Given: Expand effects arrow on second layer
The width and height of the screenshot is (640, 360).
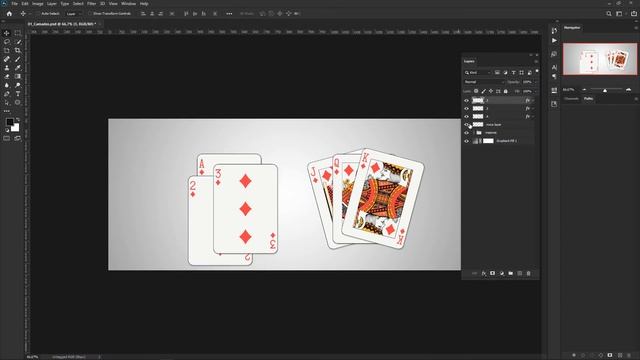Looking at the screenshot, I should (533, 109).
